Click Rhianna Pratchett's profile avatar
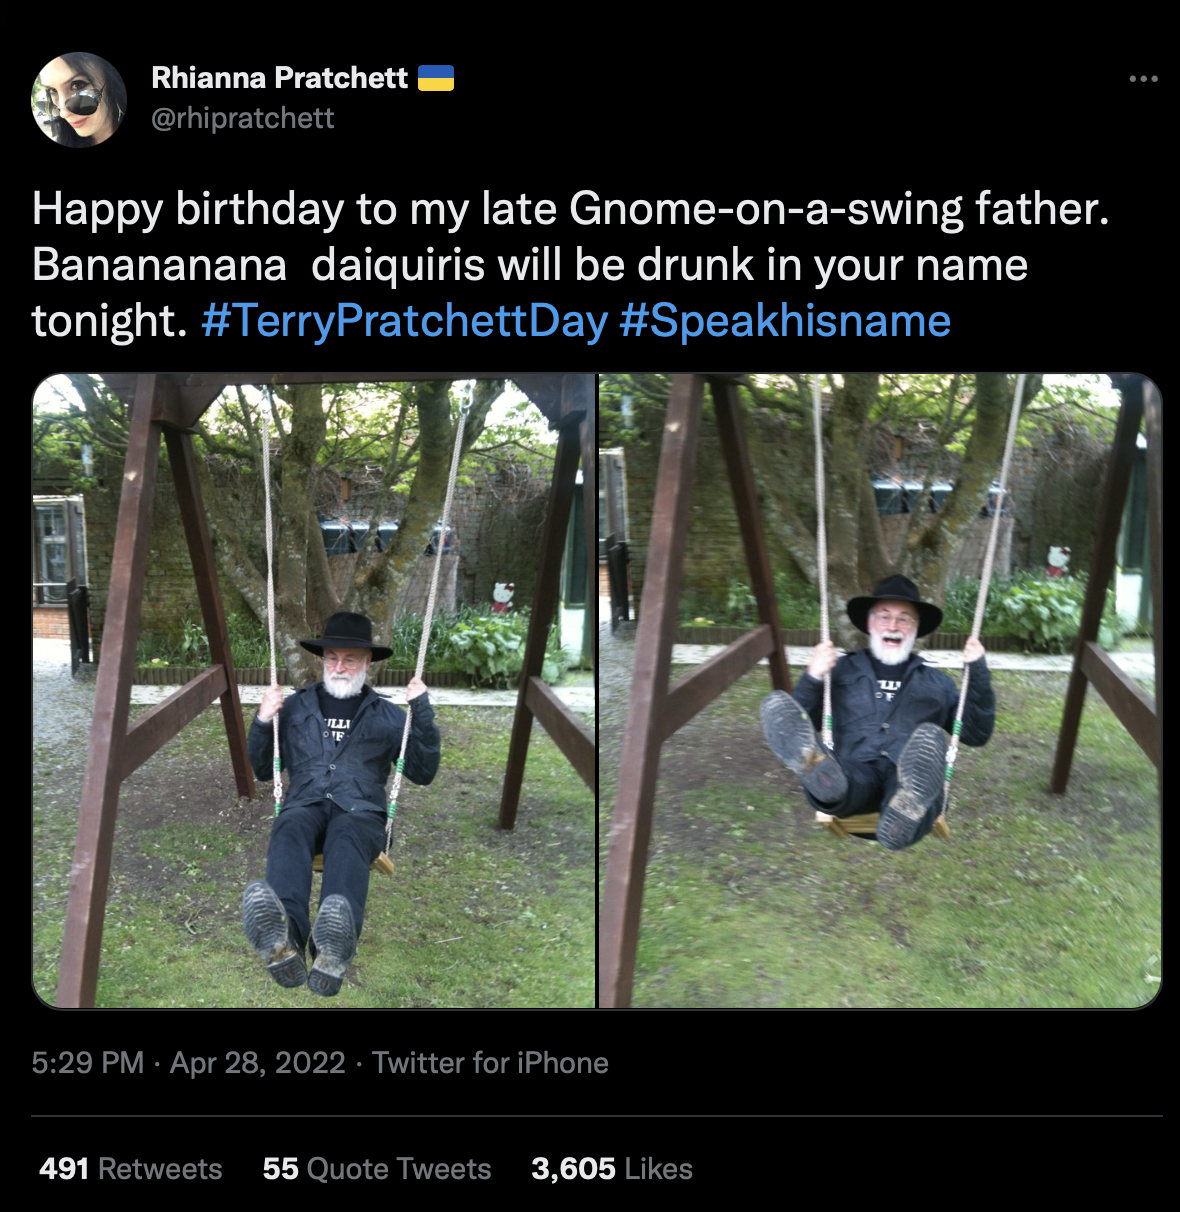This screenshot has width=1180, height=1212. click(79, 99)
